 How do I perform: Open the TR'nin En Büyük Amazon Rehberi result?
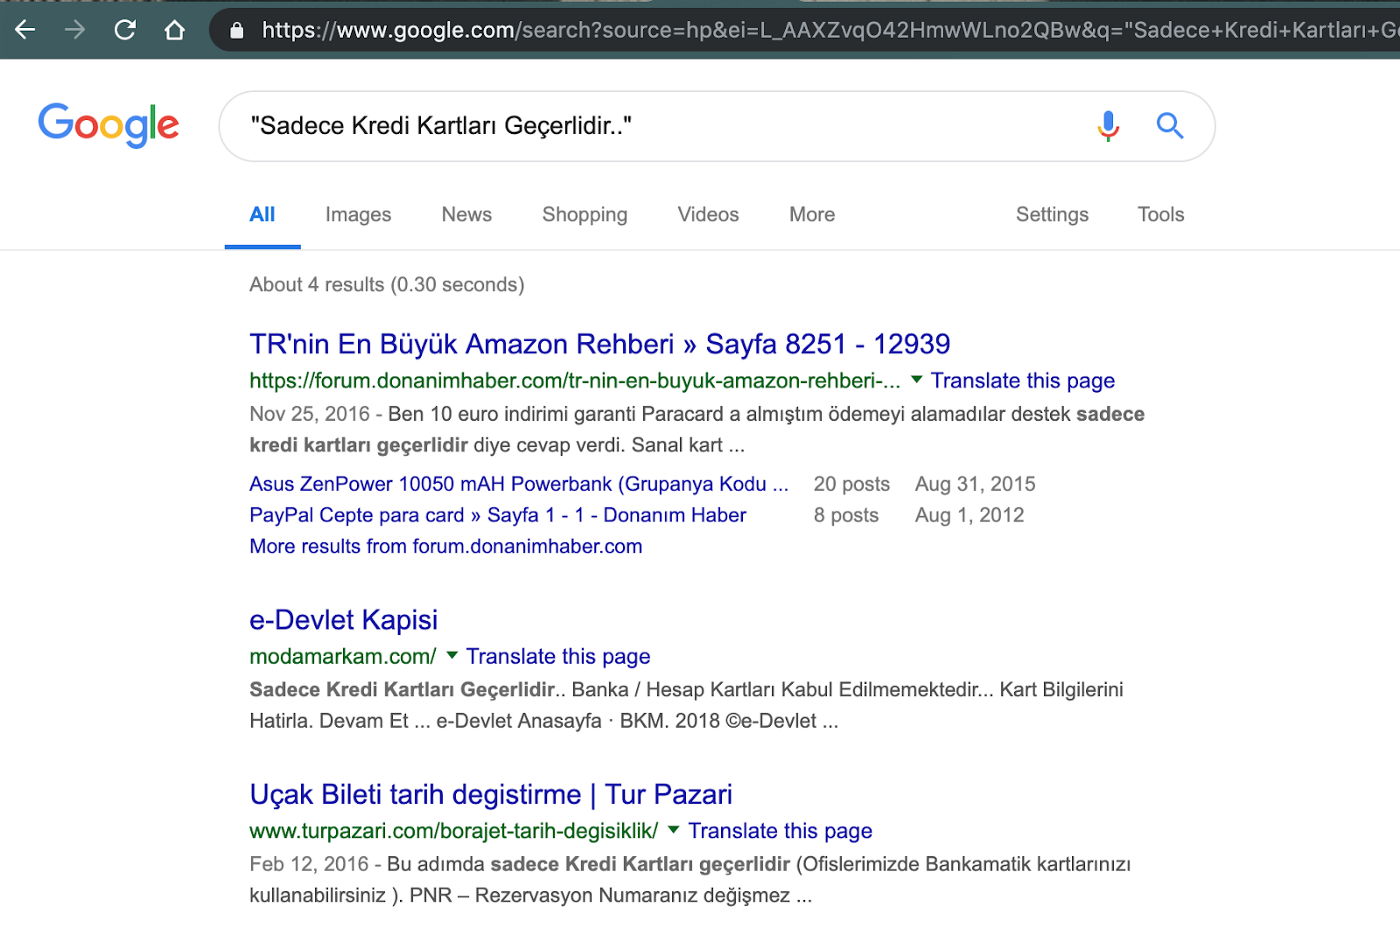pos(600,344)
